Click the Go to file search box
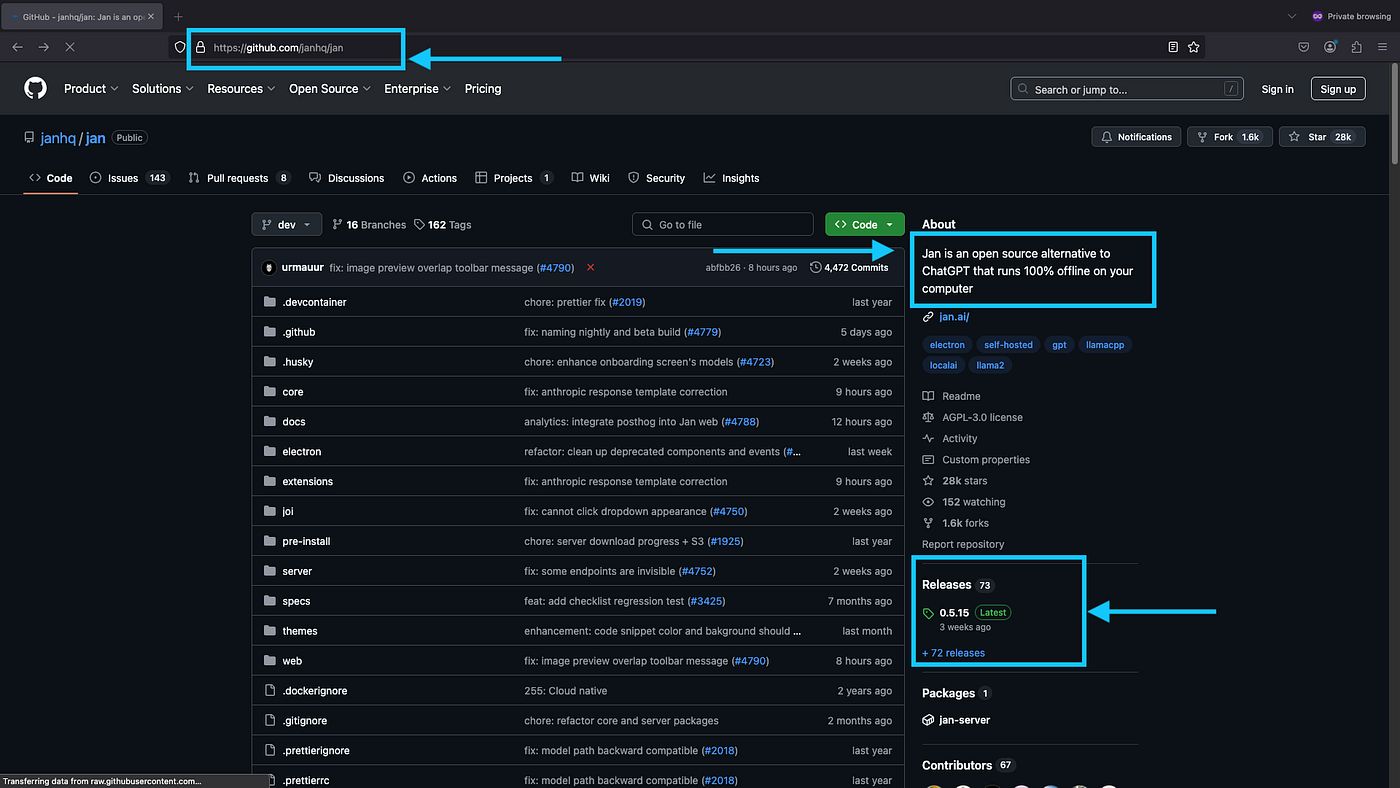Screen dimensions: 1400x788 [723, 225]
